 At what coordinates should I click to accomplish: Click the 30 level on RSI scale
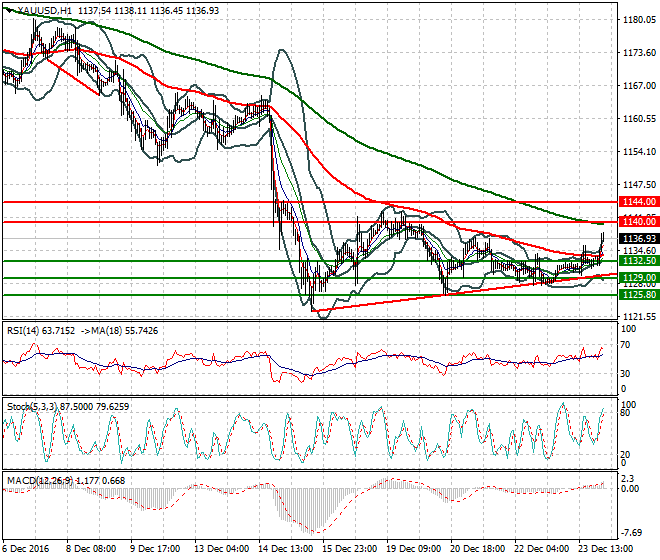click(x=625, y=374)
